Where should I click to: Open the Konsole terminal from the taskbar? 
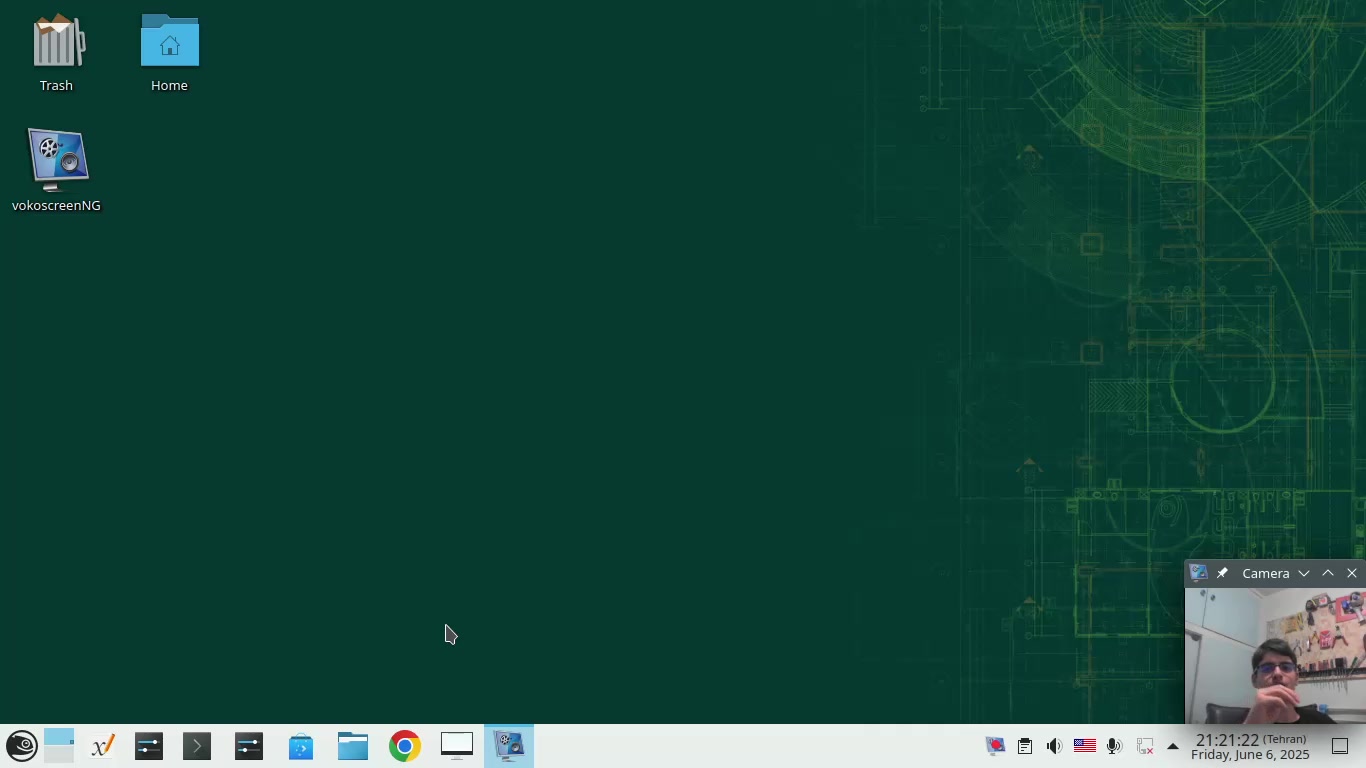pos(197,746)
